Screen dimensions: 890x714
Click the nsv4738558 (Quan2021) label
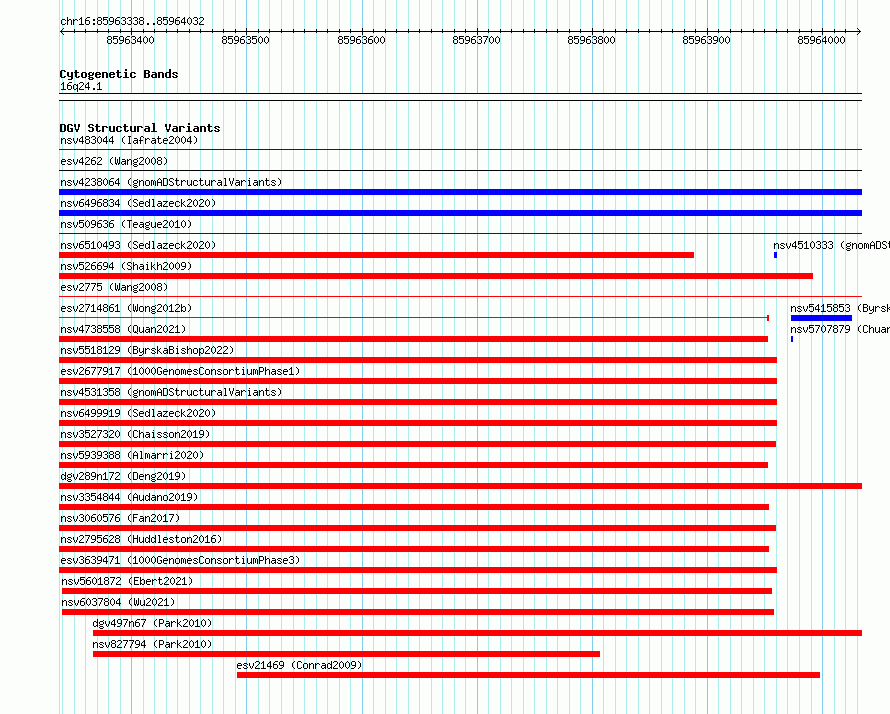click(x=123, y=329)
